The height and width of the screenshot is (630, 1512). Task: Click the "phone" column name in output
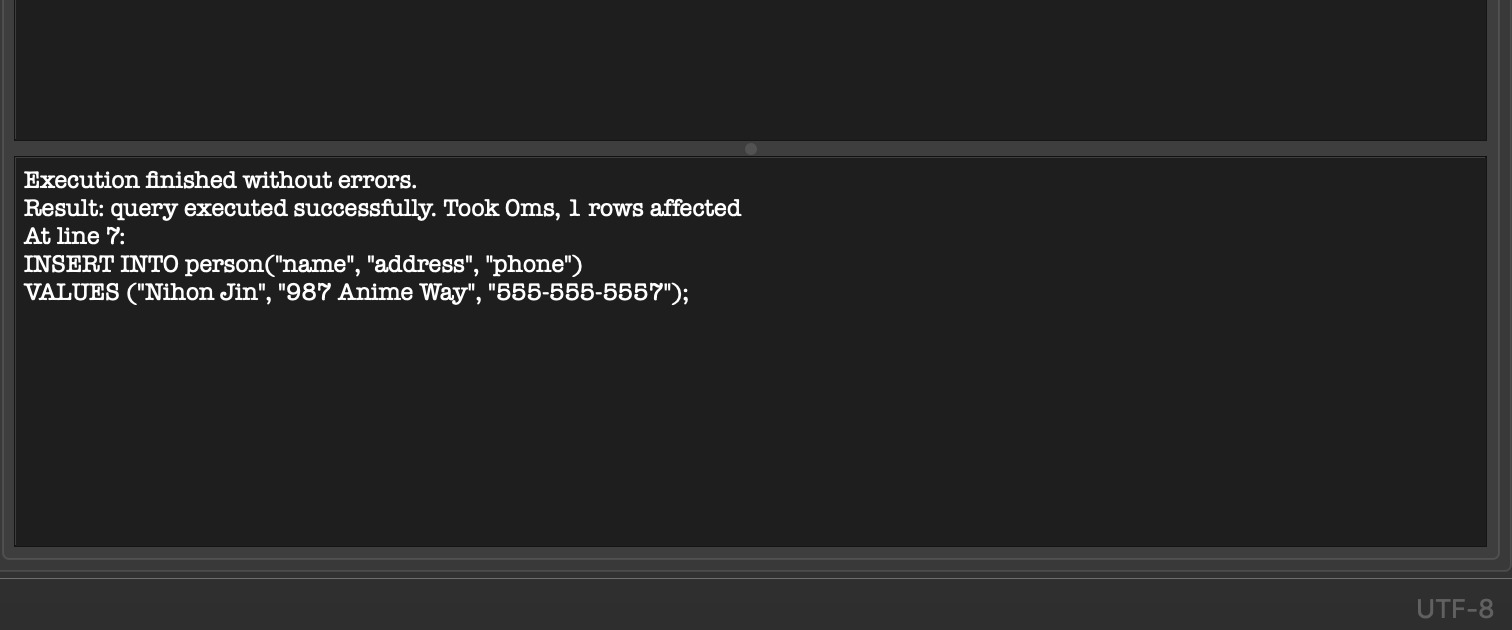coord(530,264)
